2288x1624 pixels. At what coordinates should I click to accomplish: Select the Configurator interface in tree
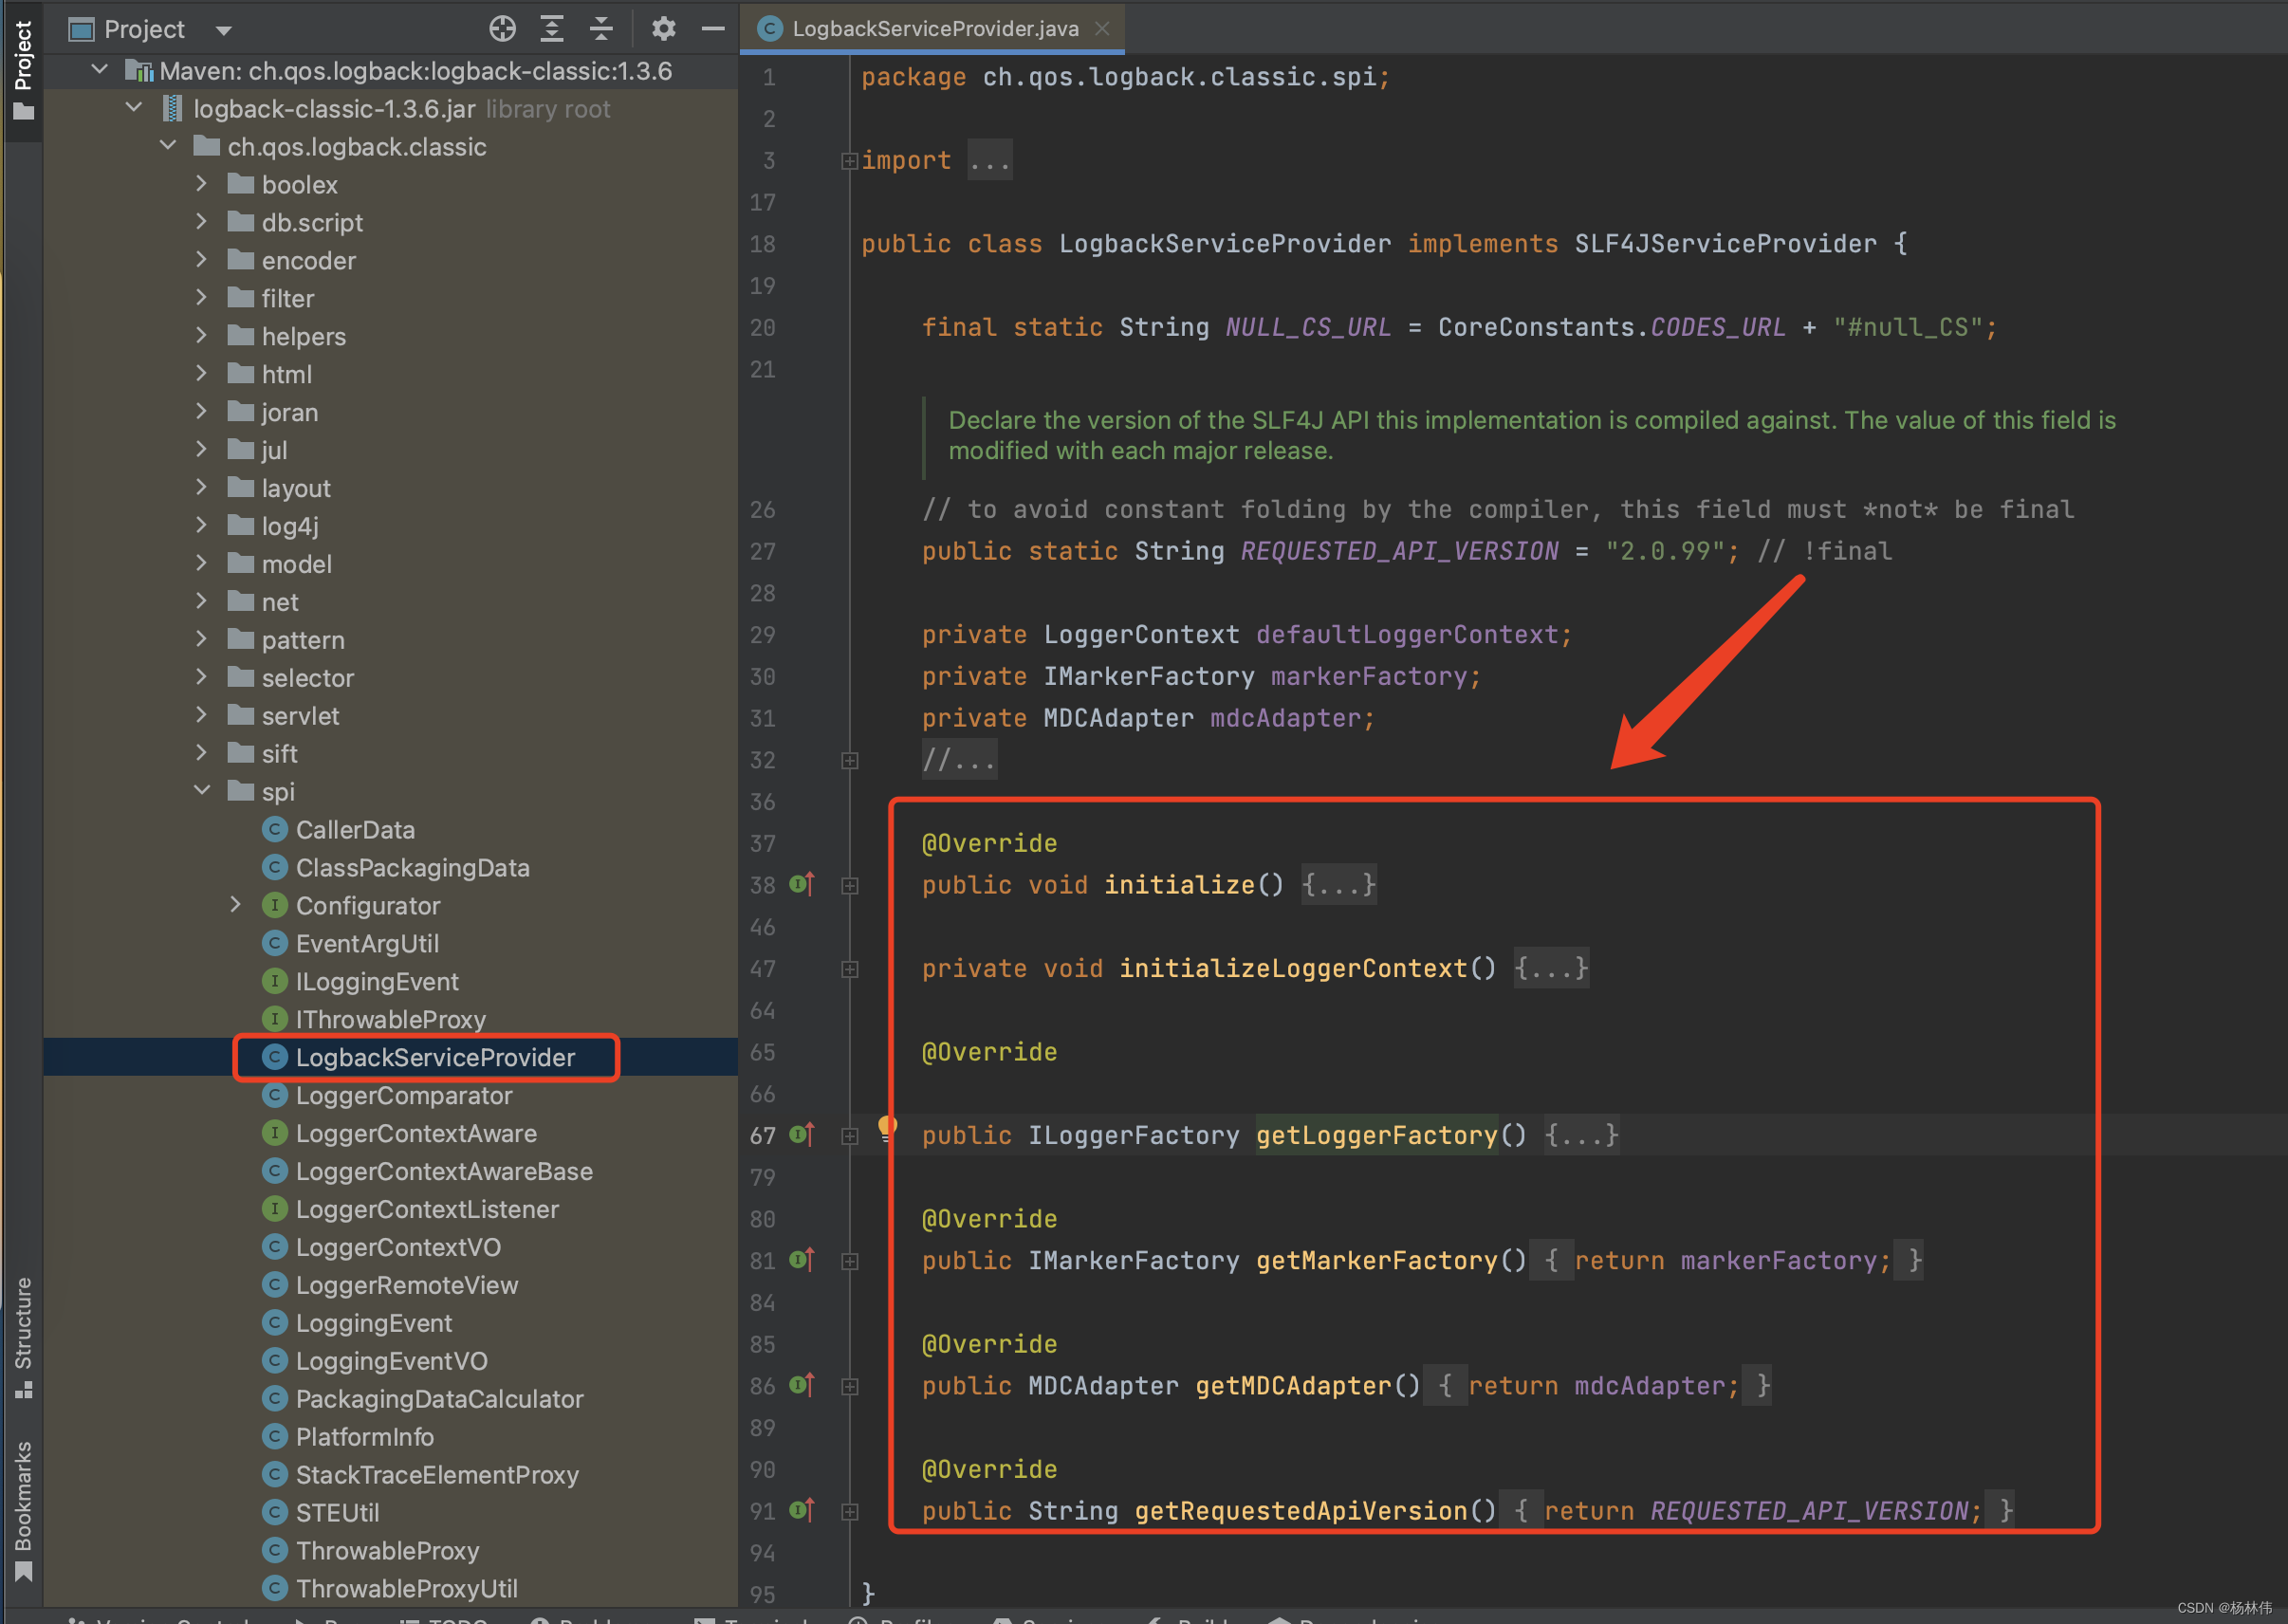pyautogui.click(x=367, y=906)
